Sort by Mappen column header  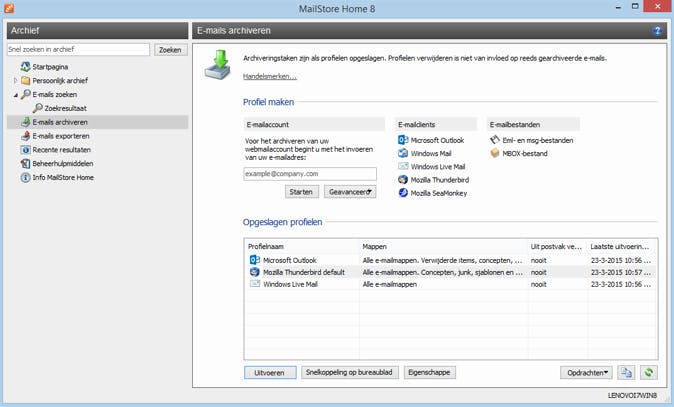click(444, 246)
